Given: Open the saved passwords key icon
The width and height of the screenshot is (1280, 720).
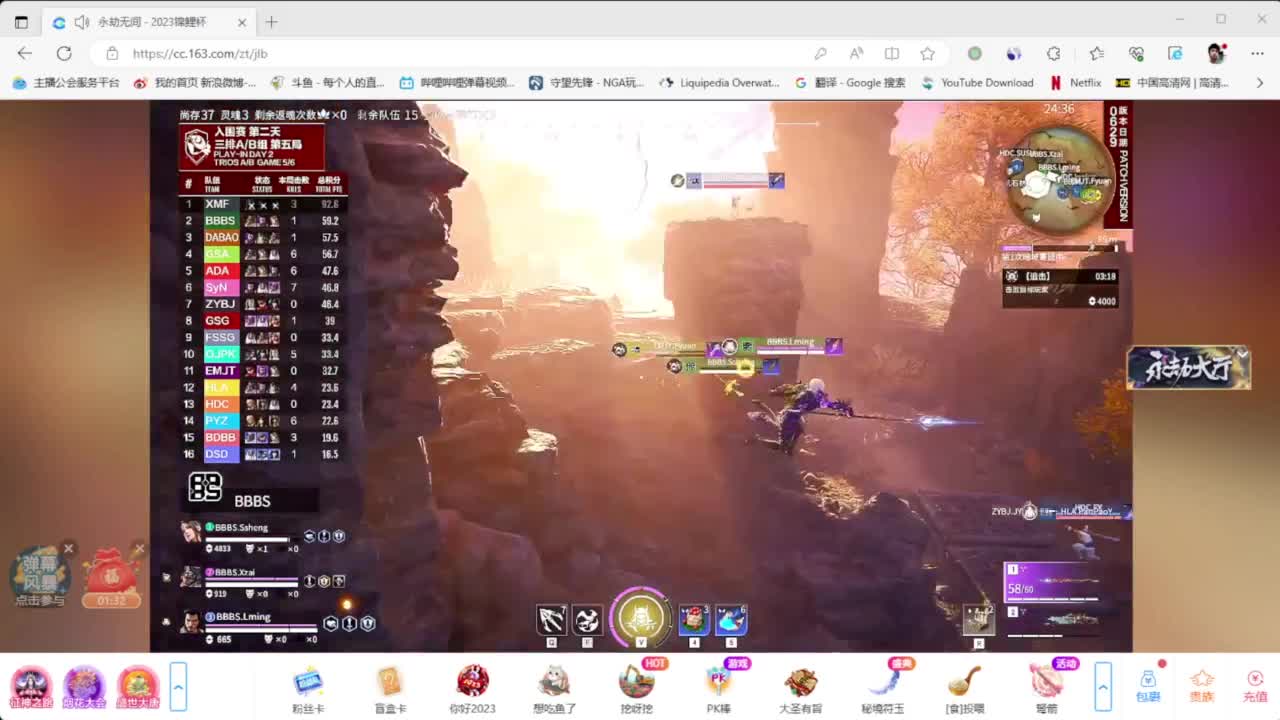Looking at the screenshot, I should click(820, 53).
